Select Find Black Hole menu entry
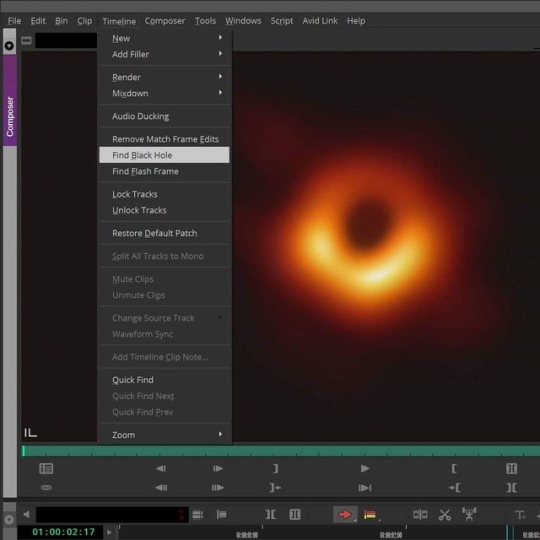This screenshot has width=540, height=540. pos(164,155)
